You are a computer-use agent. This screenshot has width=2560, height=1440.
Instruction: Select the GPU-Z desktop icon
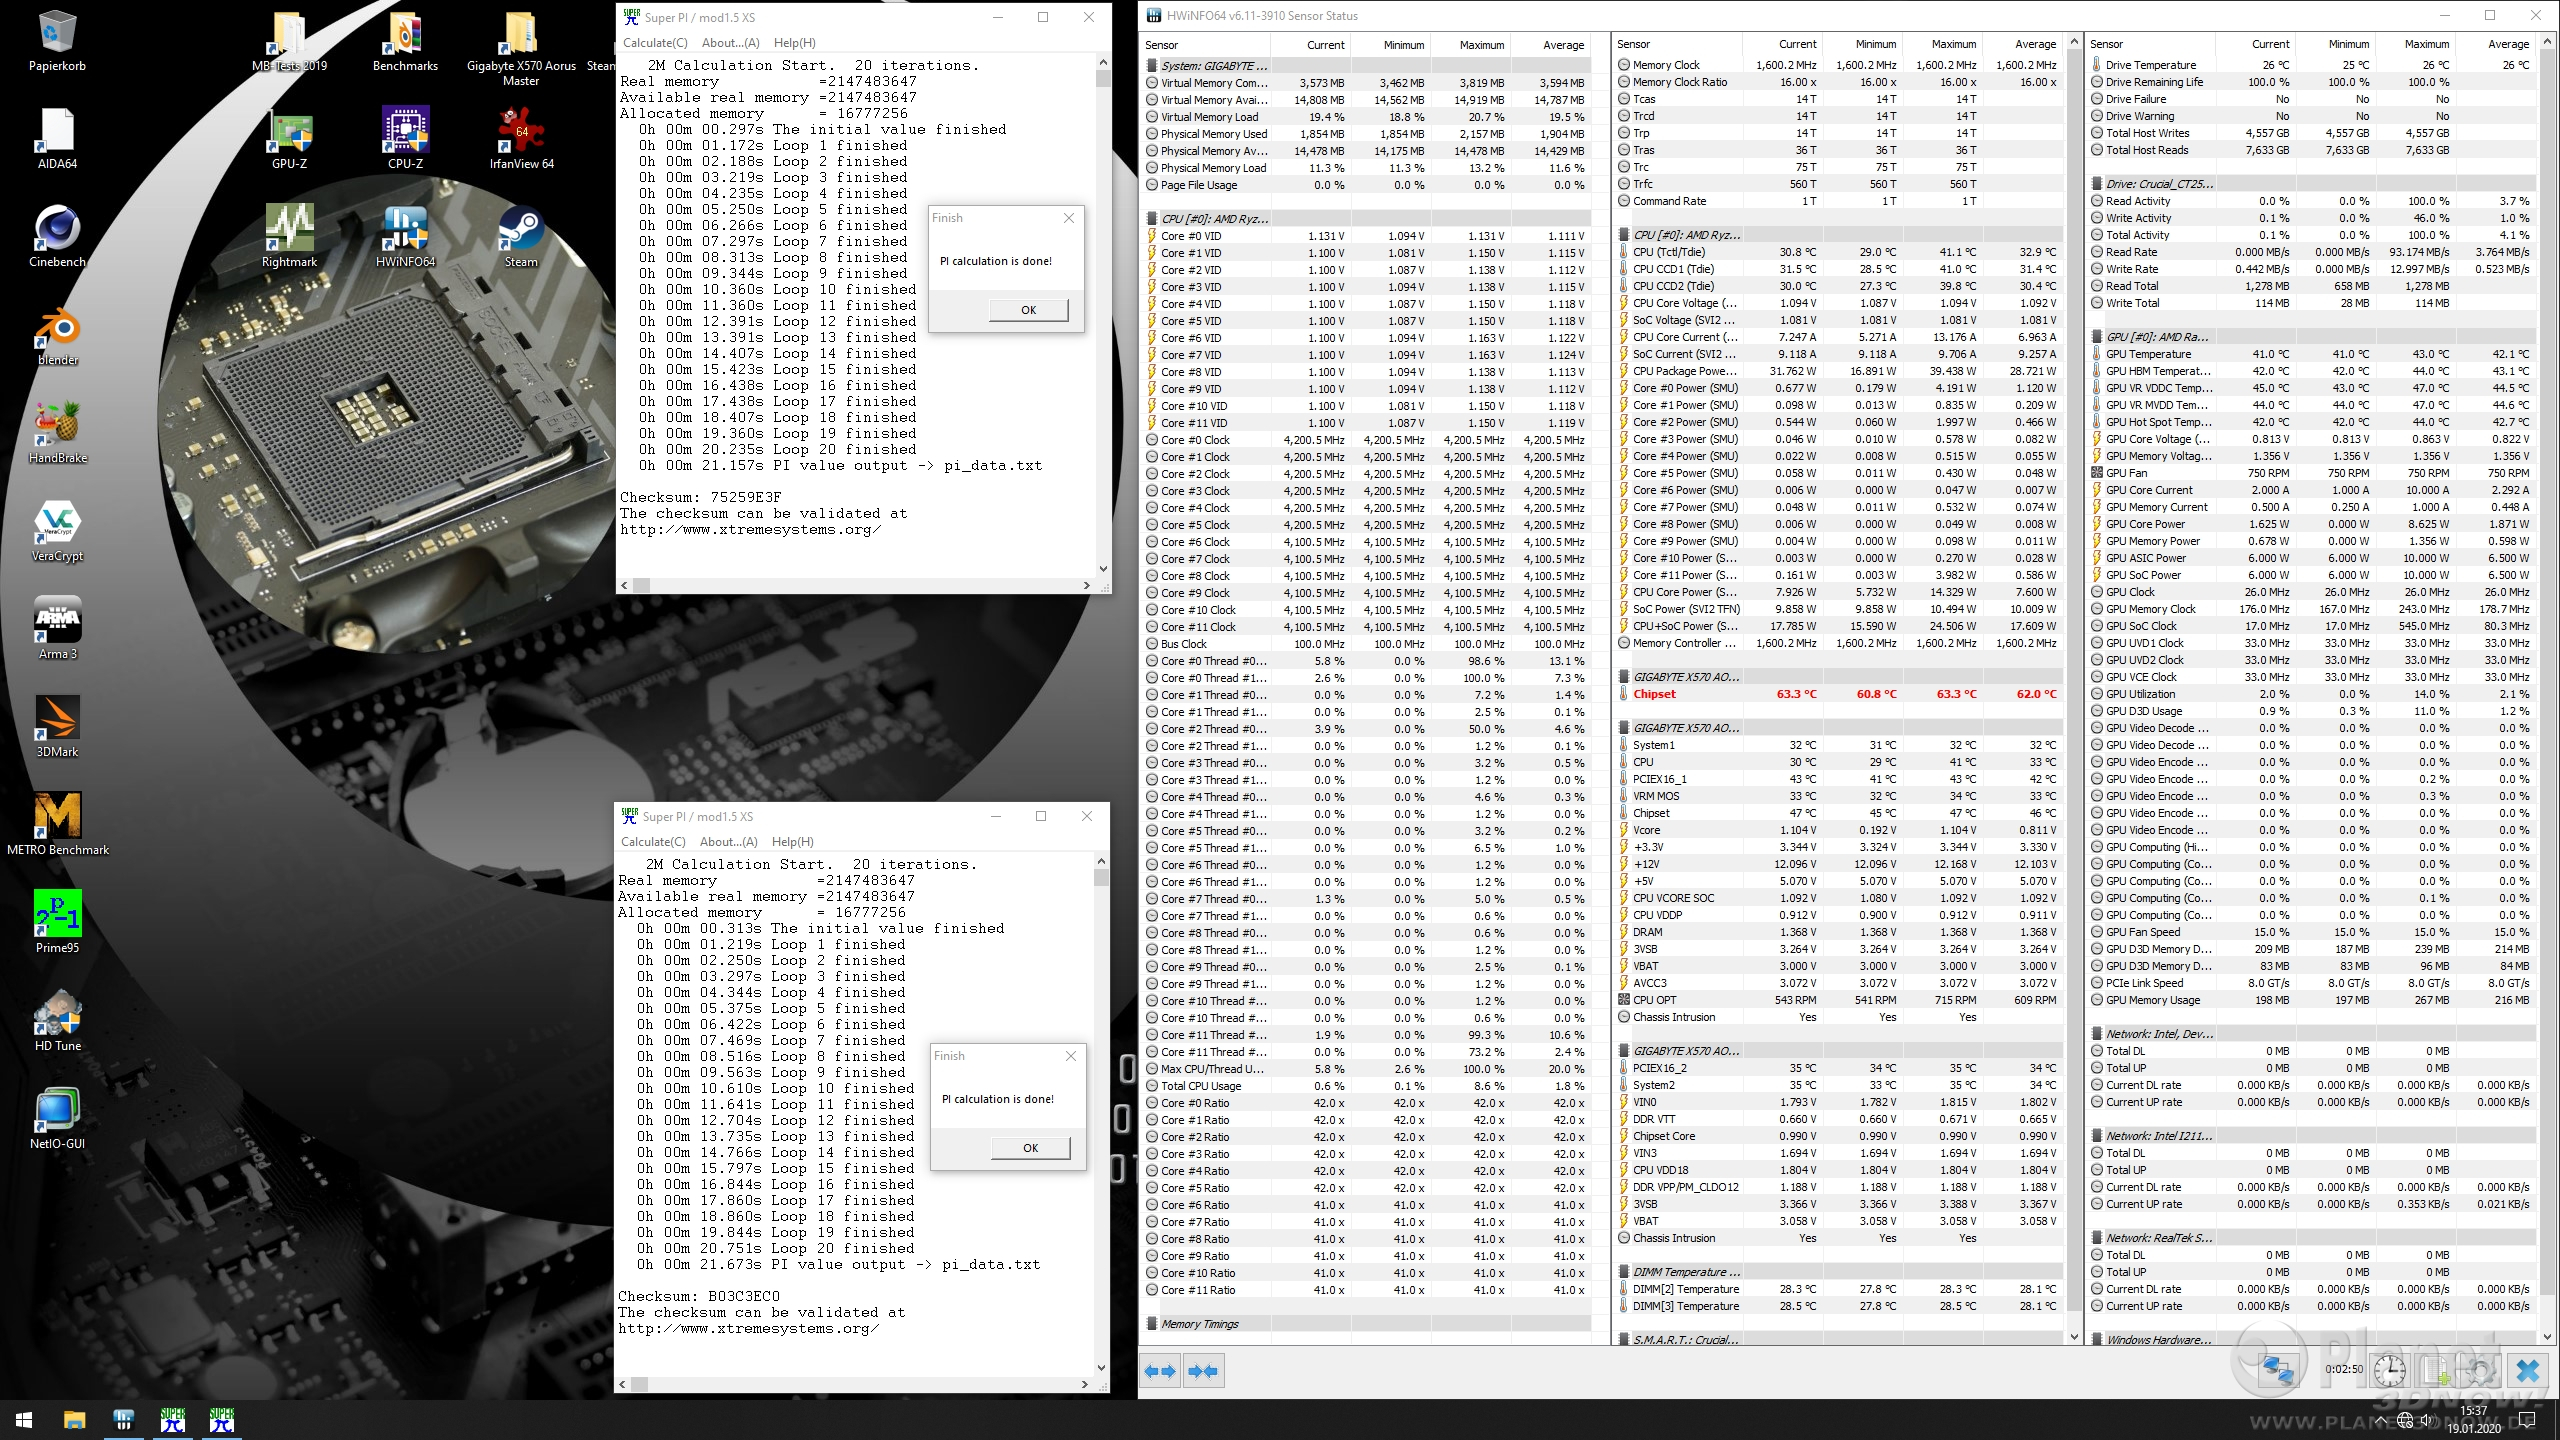click(289, 139)
